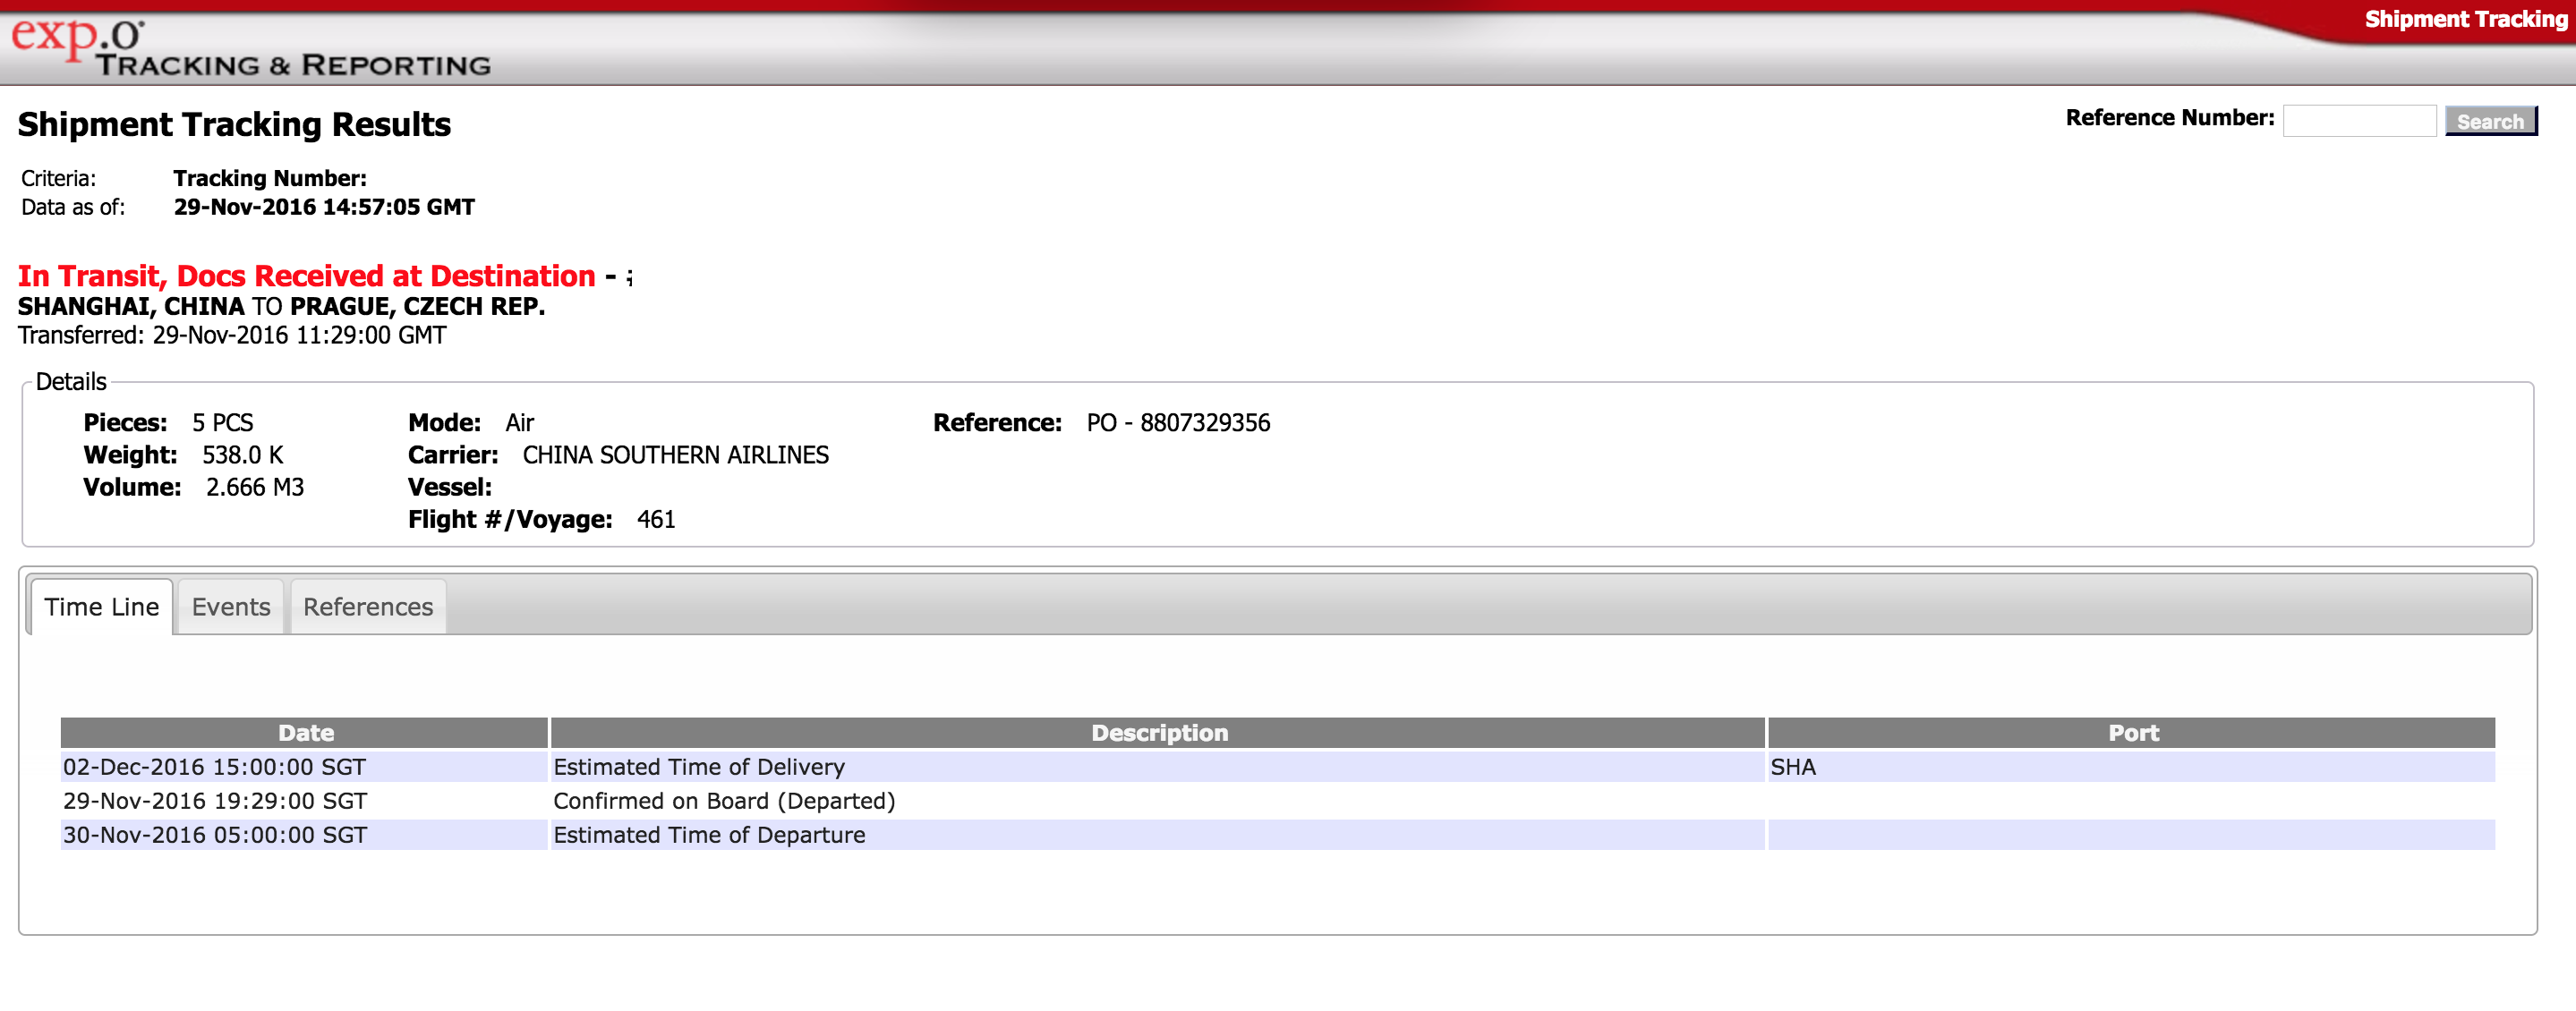
Task: Select the Time Line tab
Action: point(102,607)
